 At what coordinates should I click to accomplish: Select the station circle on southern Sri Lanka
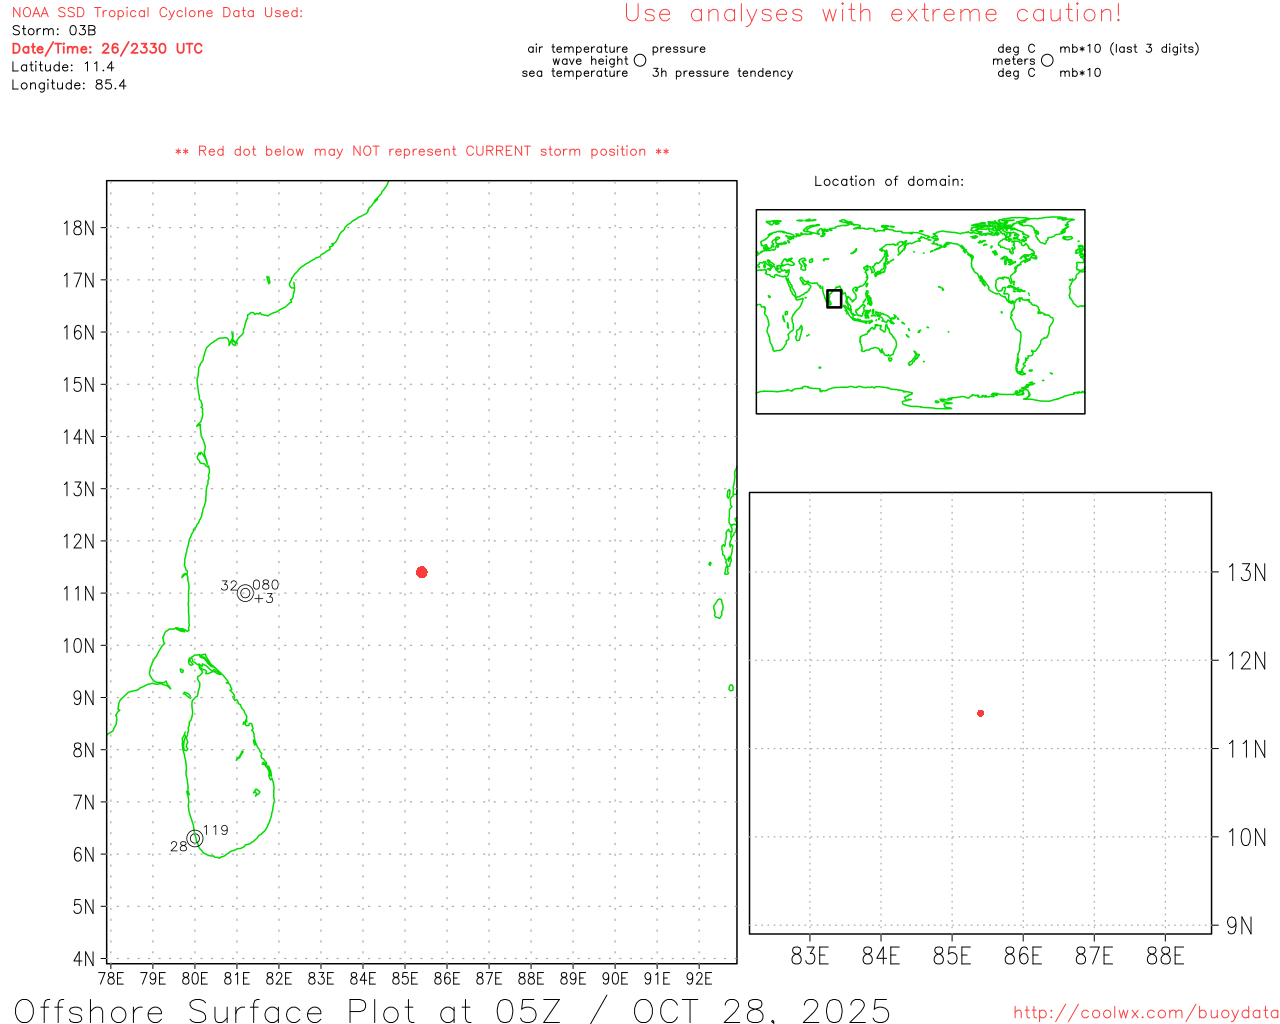[195, 838]
